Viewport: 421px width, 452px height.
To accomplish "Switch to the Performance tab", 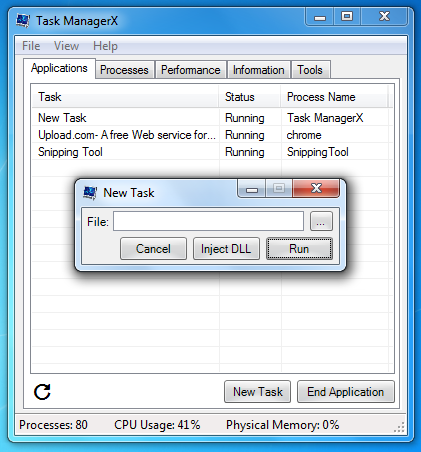I will pyautogui.click(x=191, y=70).
